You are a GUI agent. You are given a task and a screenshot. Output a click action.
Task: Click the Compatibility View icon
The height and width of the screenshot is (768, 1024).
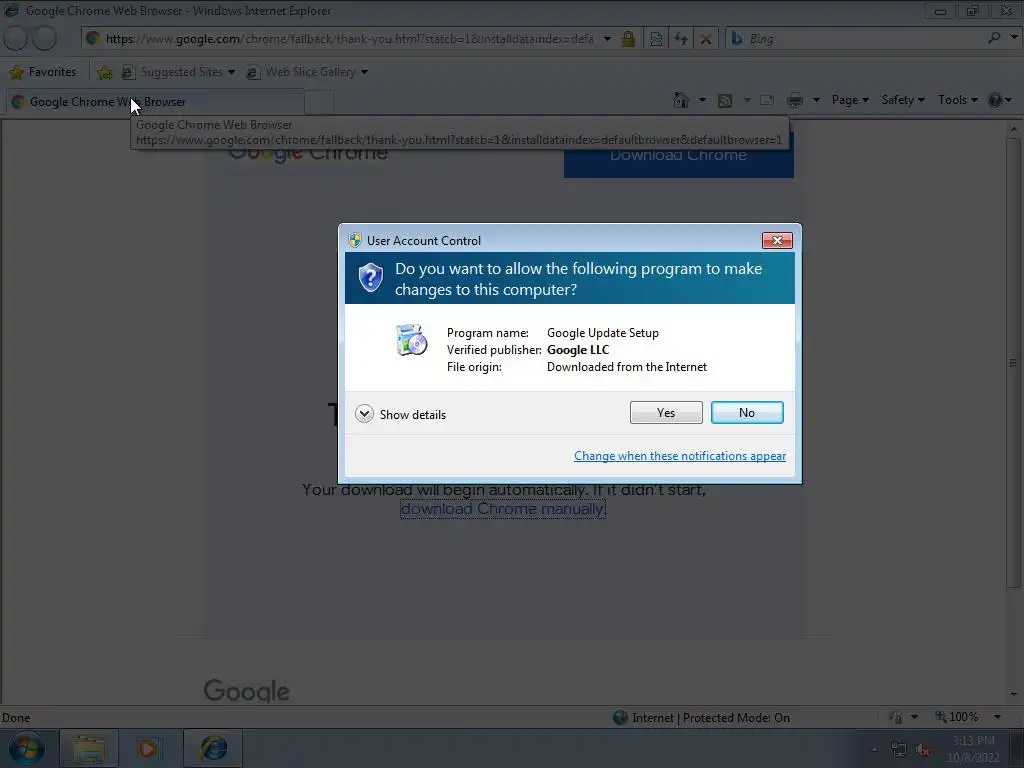tap(656, 39)
